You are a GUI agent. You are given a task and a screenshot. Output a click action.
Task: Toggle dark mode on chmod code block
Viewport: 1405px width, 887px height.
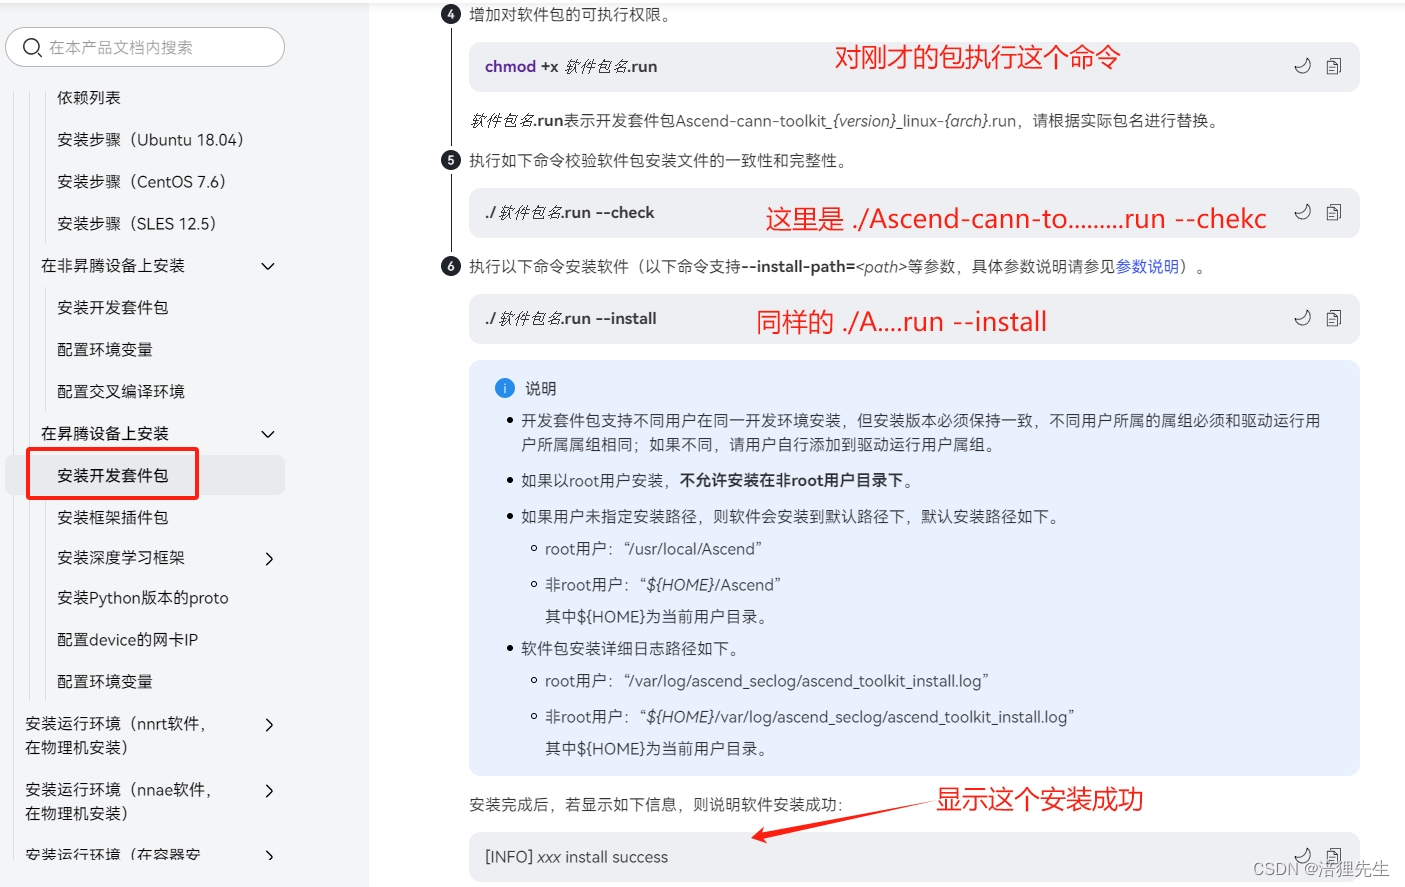pyautogui.click(x=1302, y=66)
